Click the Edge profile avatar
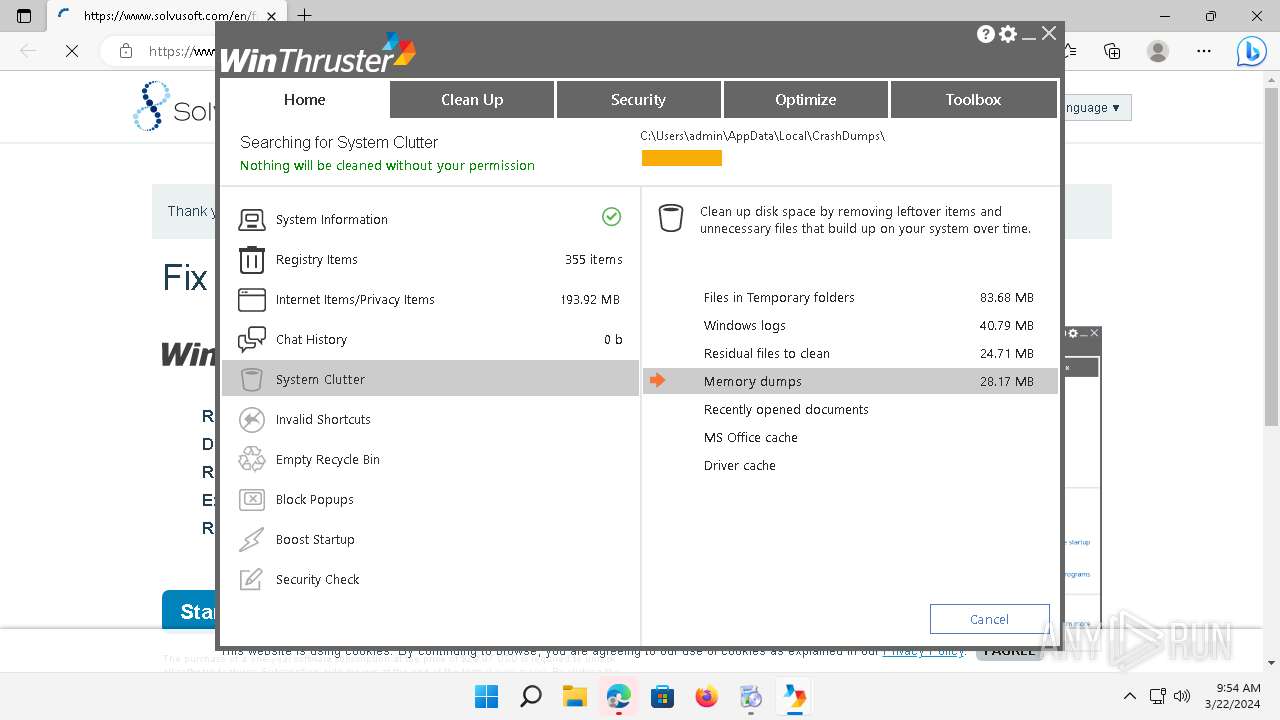 coord(1158,51)
